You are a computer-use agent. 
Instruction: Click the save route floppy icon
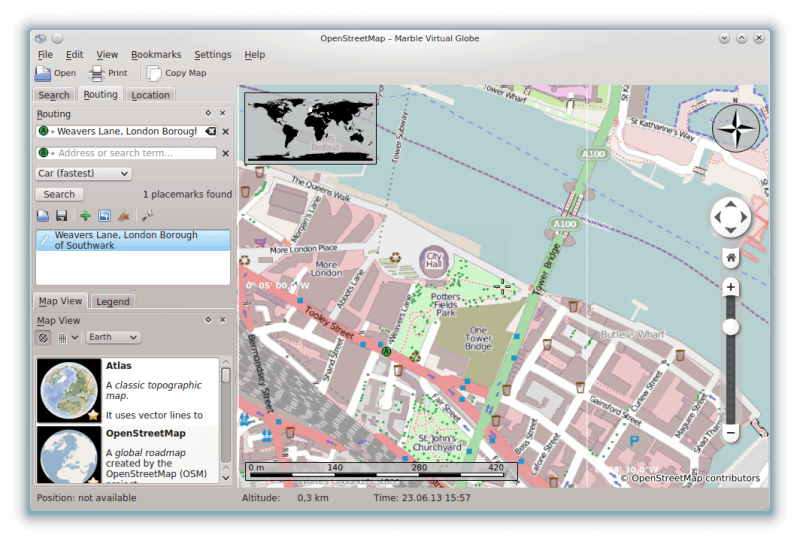62,216
